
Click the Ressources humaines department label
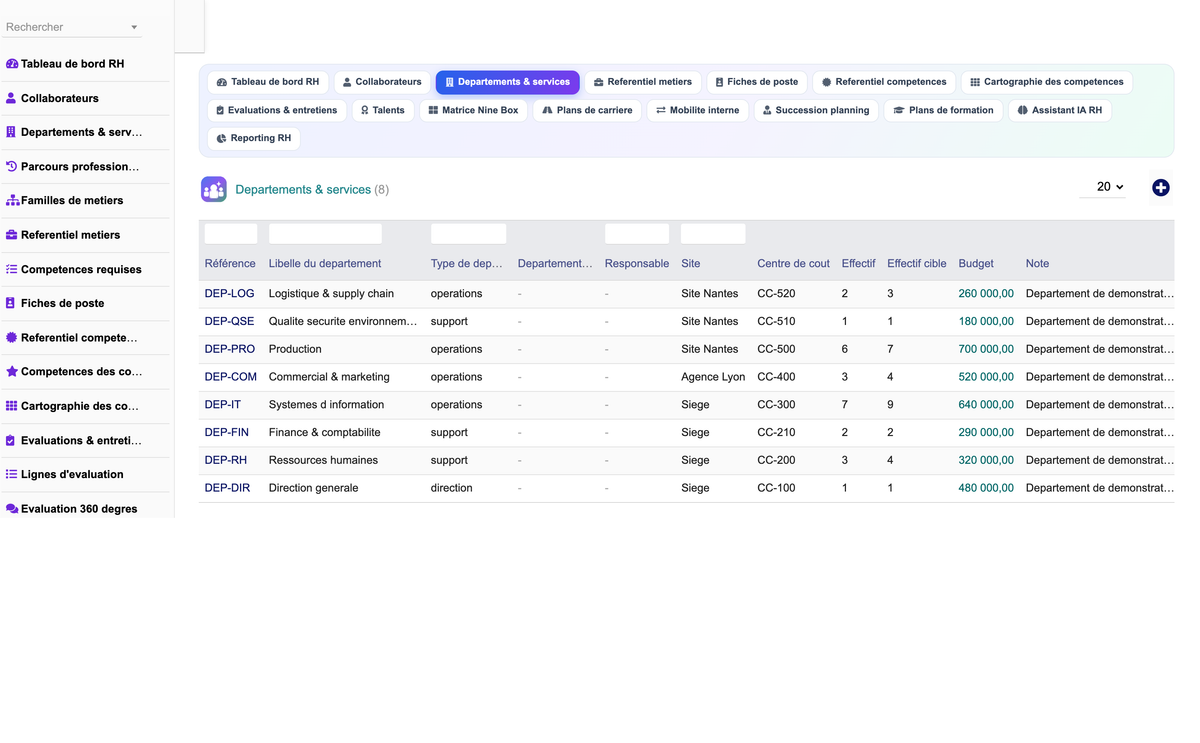pyautogui.click(x=323, y=461)
